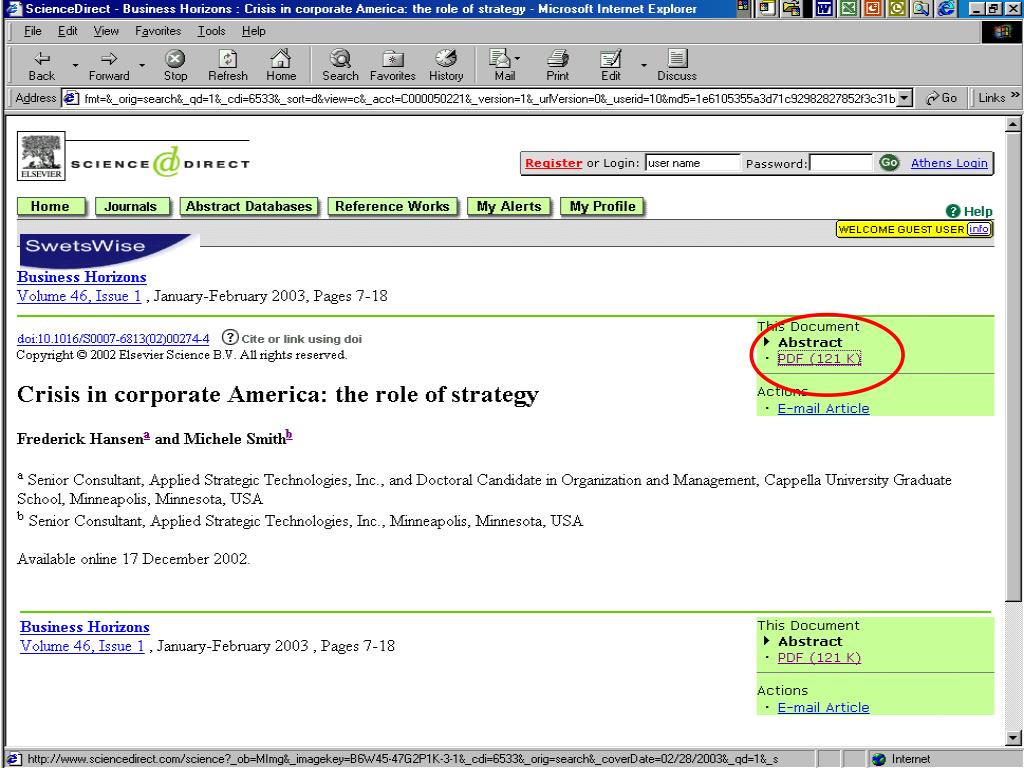Open the Forward button history dropdown arrow
The width and height of the screenshot is (1024, 768).
click(x=142, y=65)
